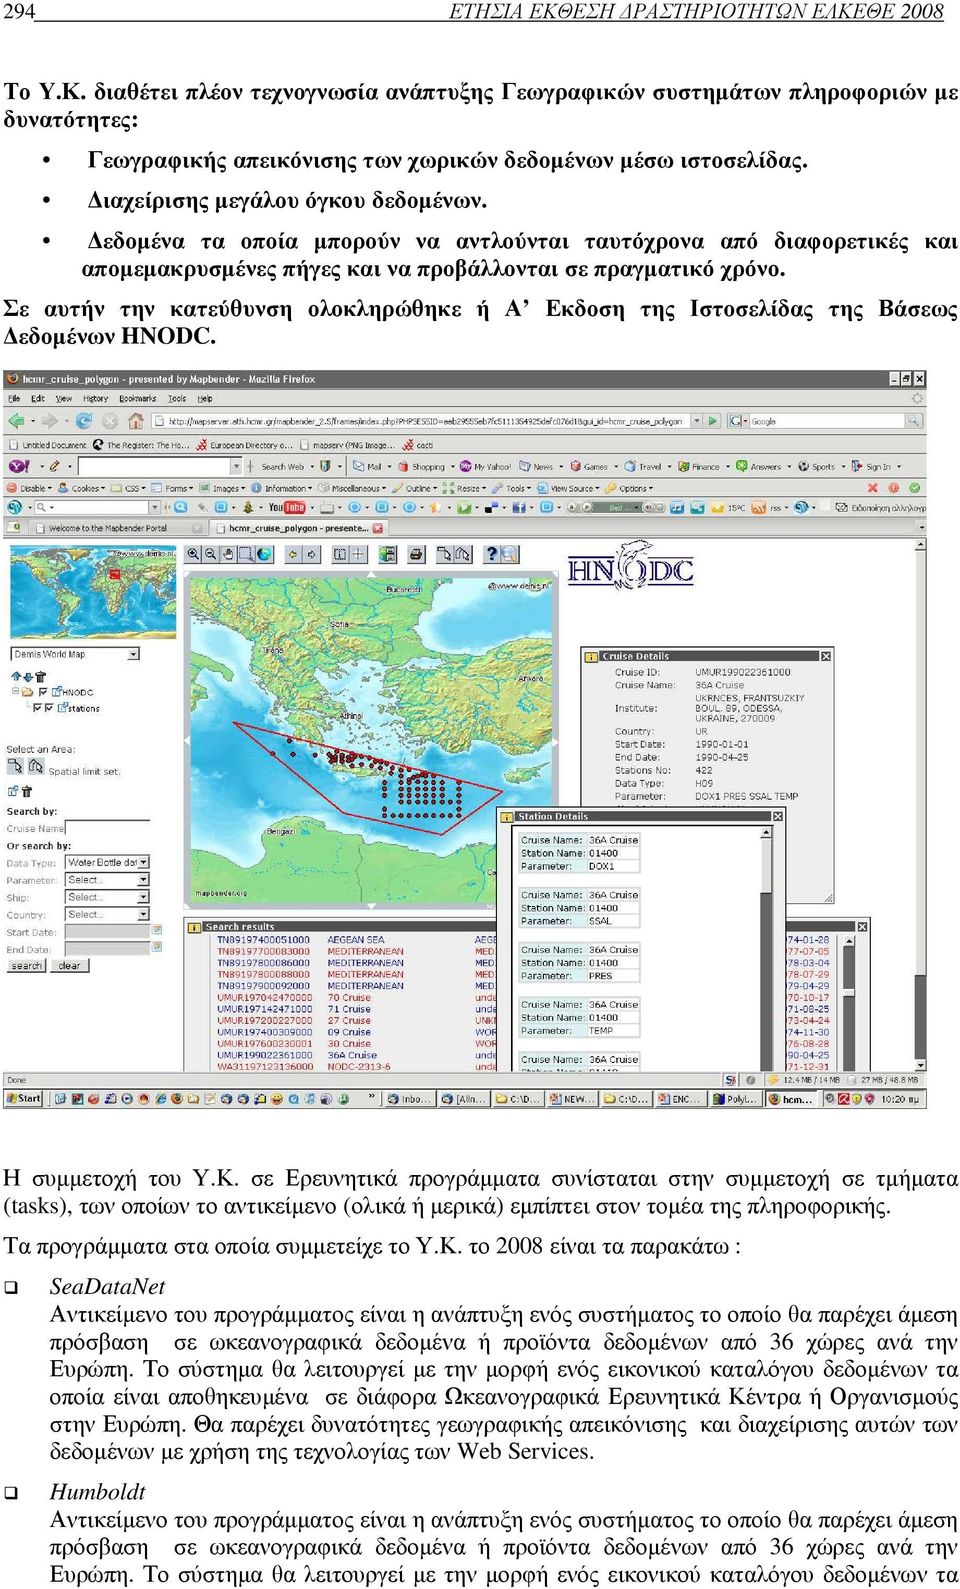This screenshot has width=960, height=1589.
Task: Go to next map view arrow
Action: (x=312, y=554)
